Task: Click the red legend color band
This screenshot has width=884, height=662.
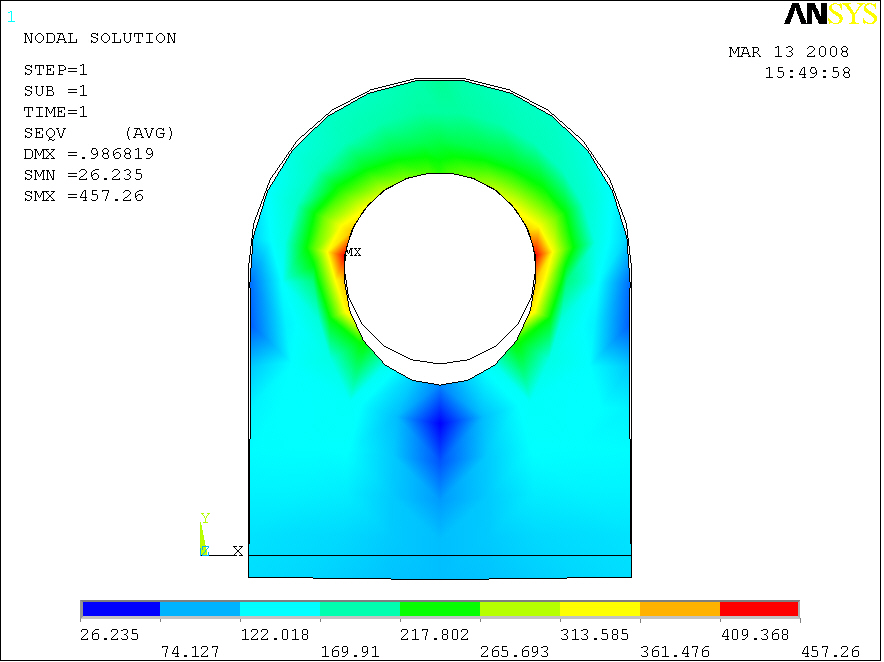Action: [759, 609]
